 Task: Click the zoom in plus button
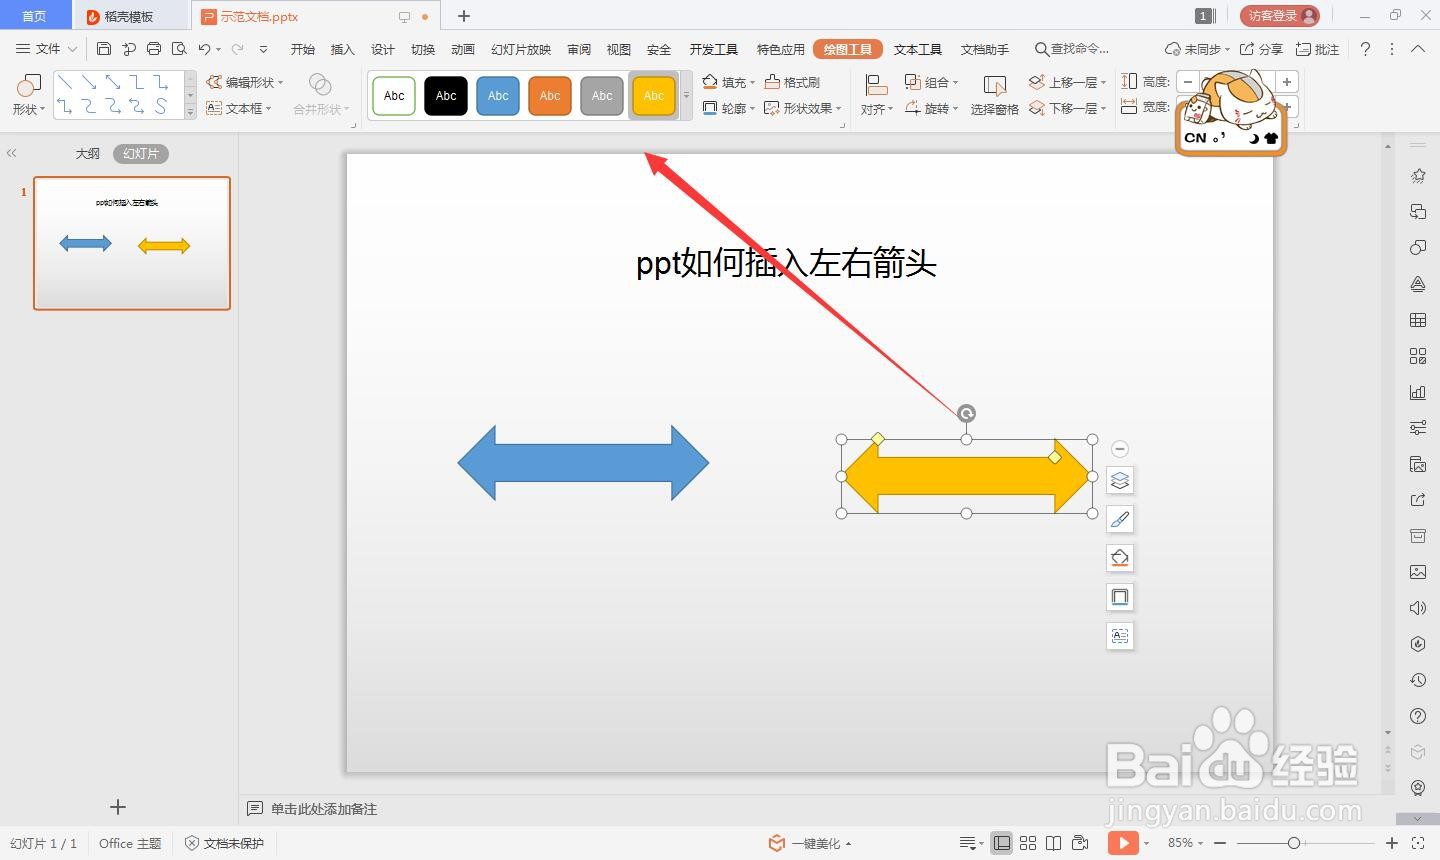tap(1392, 843)
